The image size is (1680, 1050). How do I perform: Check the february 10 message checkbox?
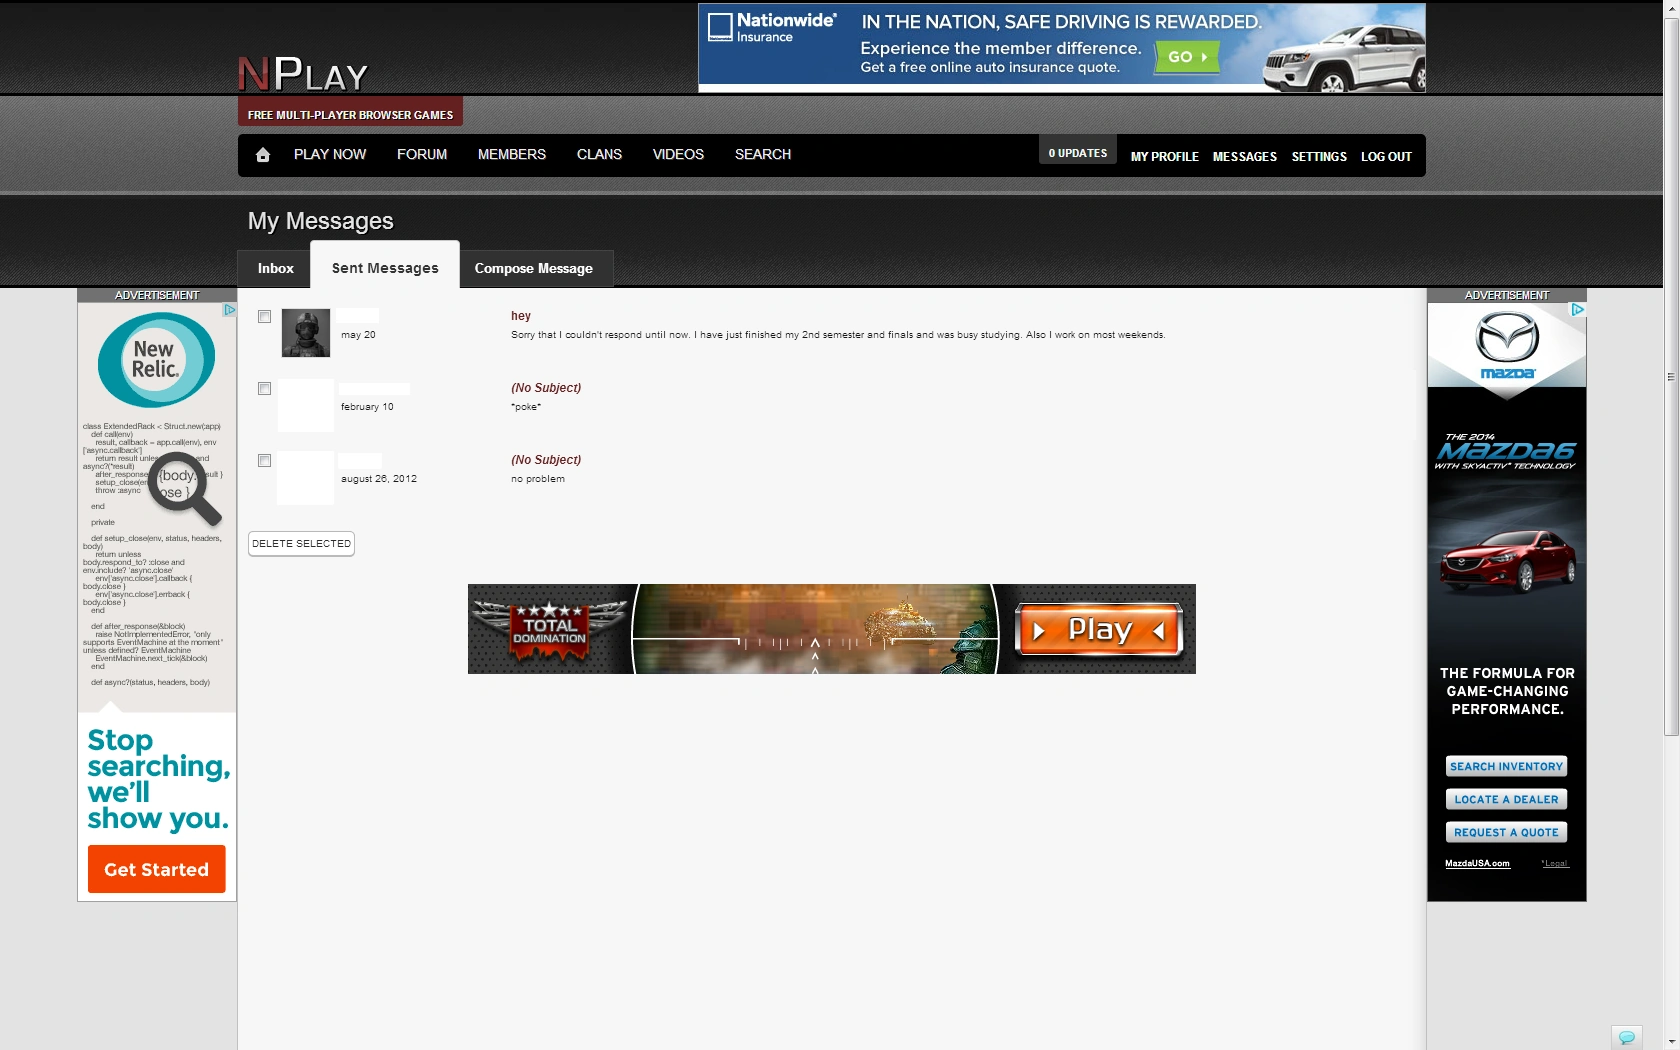(264, 389)
